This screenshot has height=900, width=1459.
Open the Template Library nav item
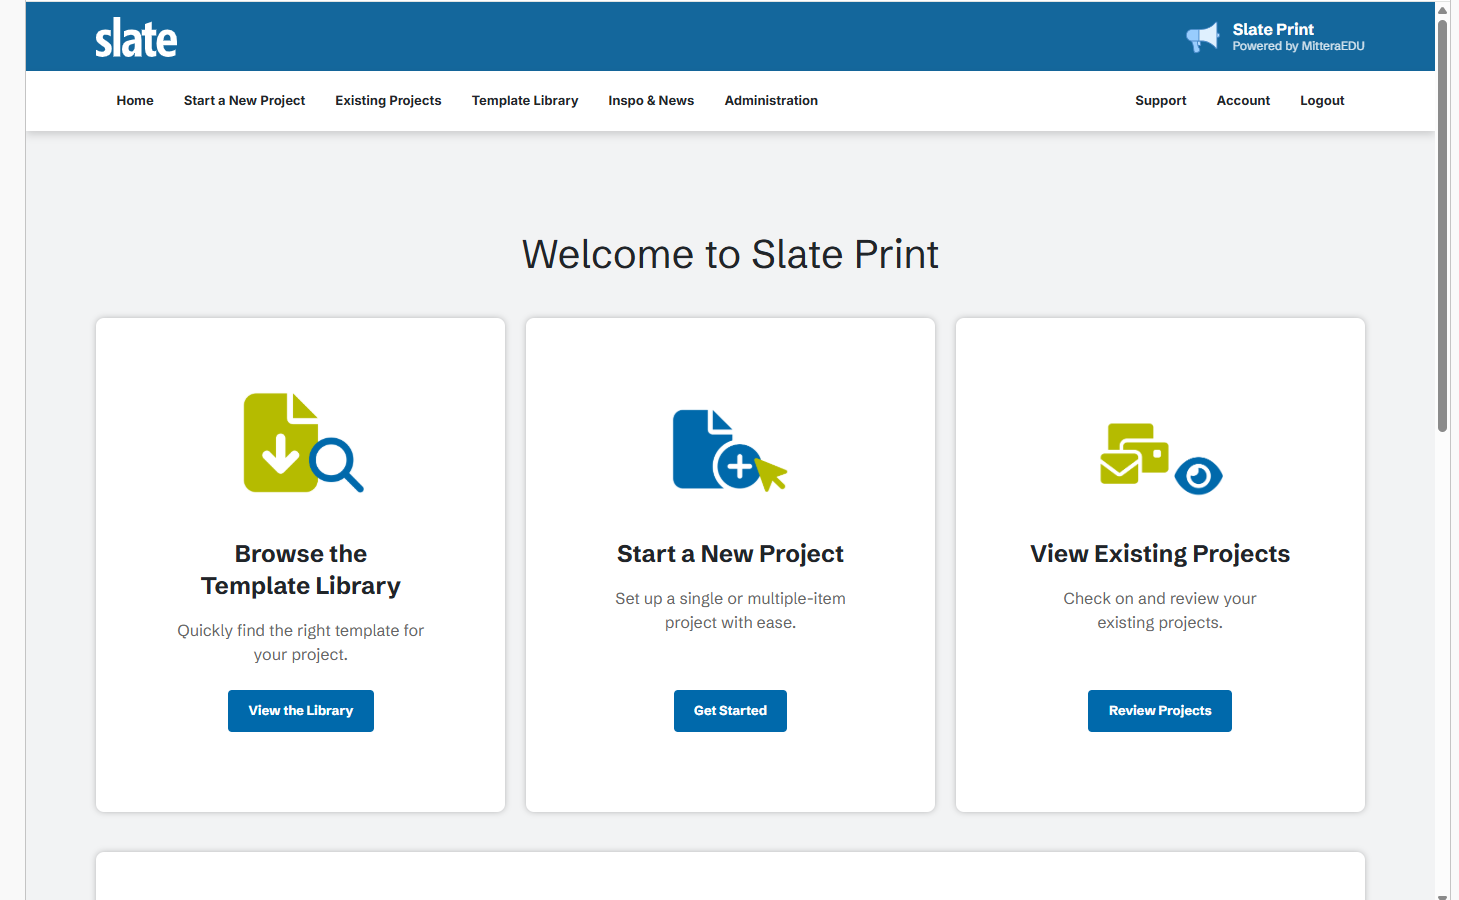click(x=525, y=101)
